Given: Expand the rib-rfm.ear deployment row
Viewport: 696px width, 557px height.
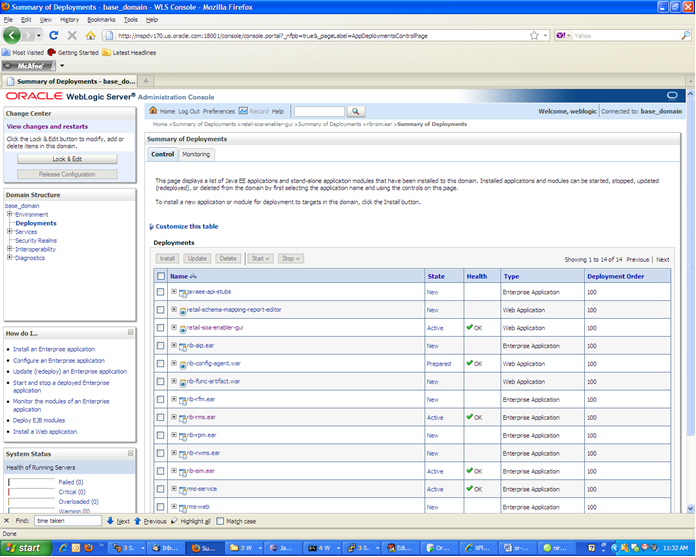Looking at the screenshot, I should (x=174, y=399).
